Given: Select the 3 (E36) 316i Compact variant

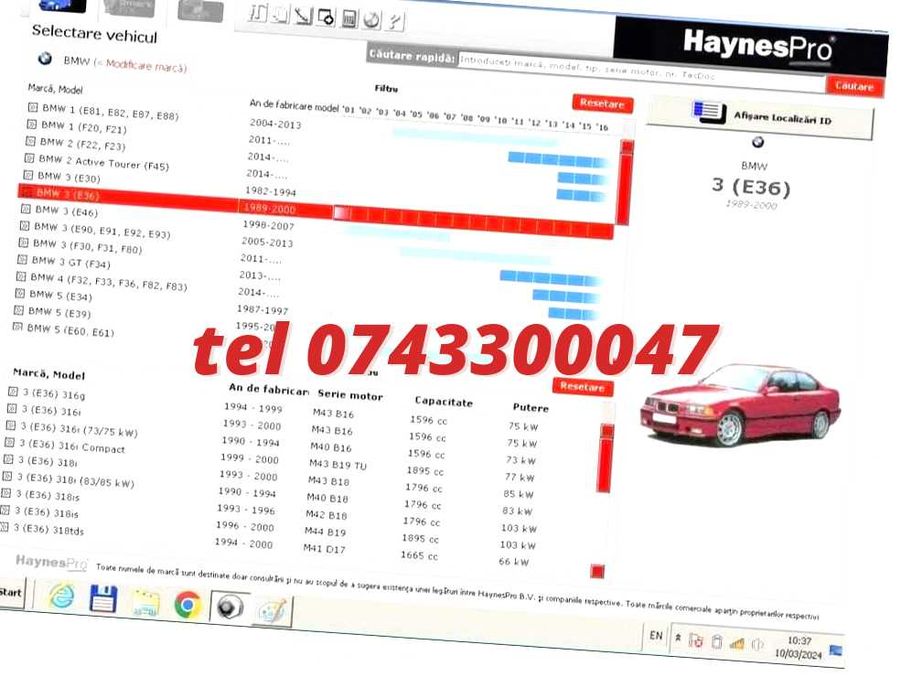Looking at the screenshot, I should [72, 446].
